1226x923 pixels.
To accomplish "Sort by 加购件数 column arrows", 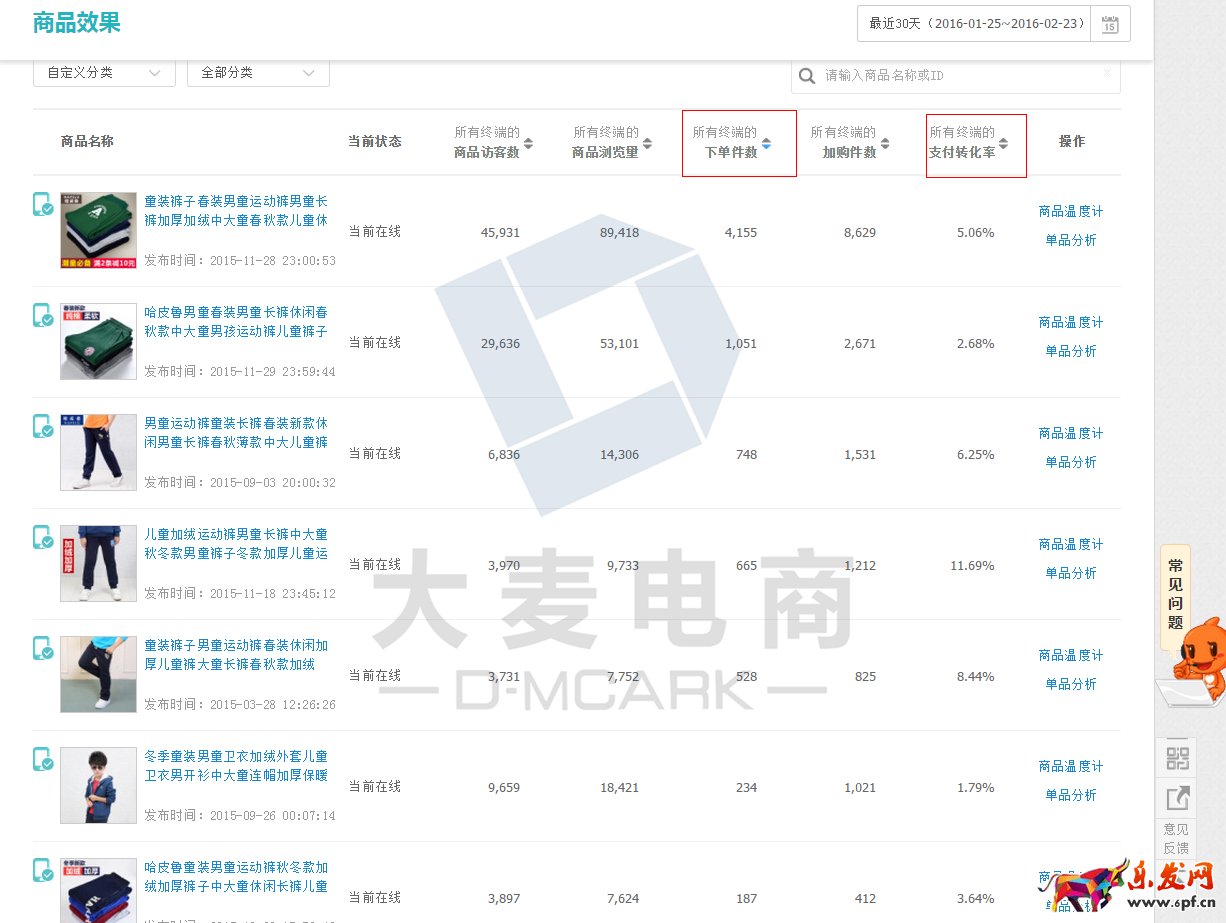I will click(885, 143).
